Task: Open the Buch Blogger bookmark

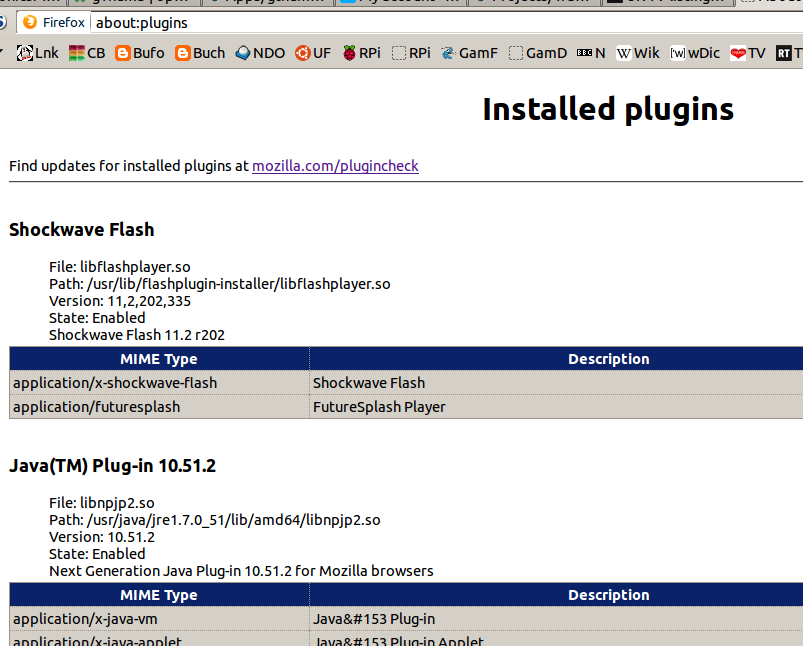Action: click(x=200, y=53)
